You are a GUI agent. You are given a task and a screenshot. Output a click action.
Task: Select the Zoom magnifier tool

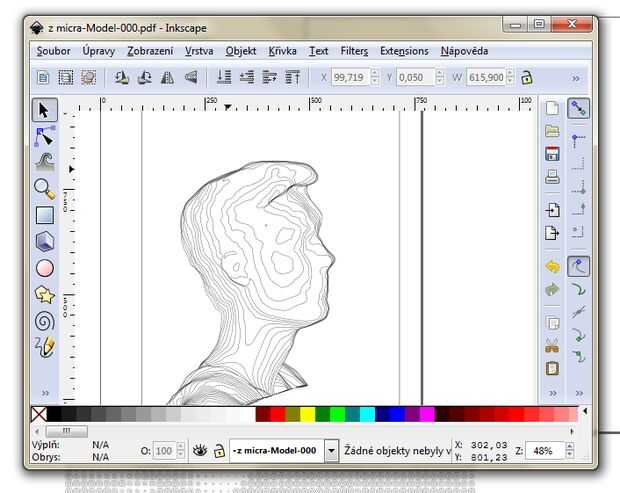click(44, 189)
